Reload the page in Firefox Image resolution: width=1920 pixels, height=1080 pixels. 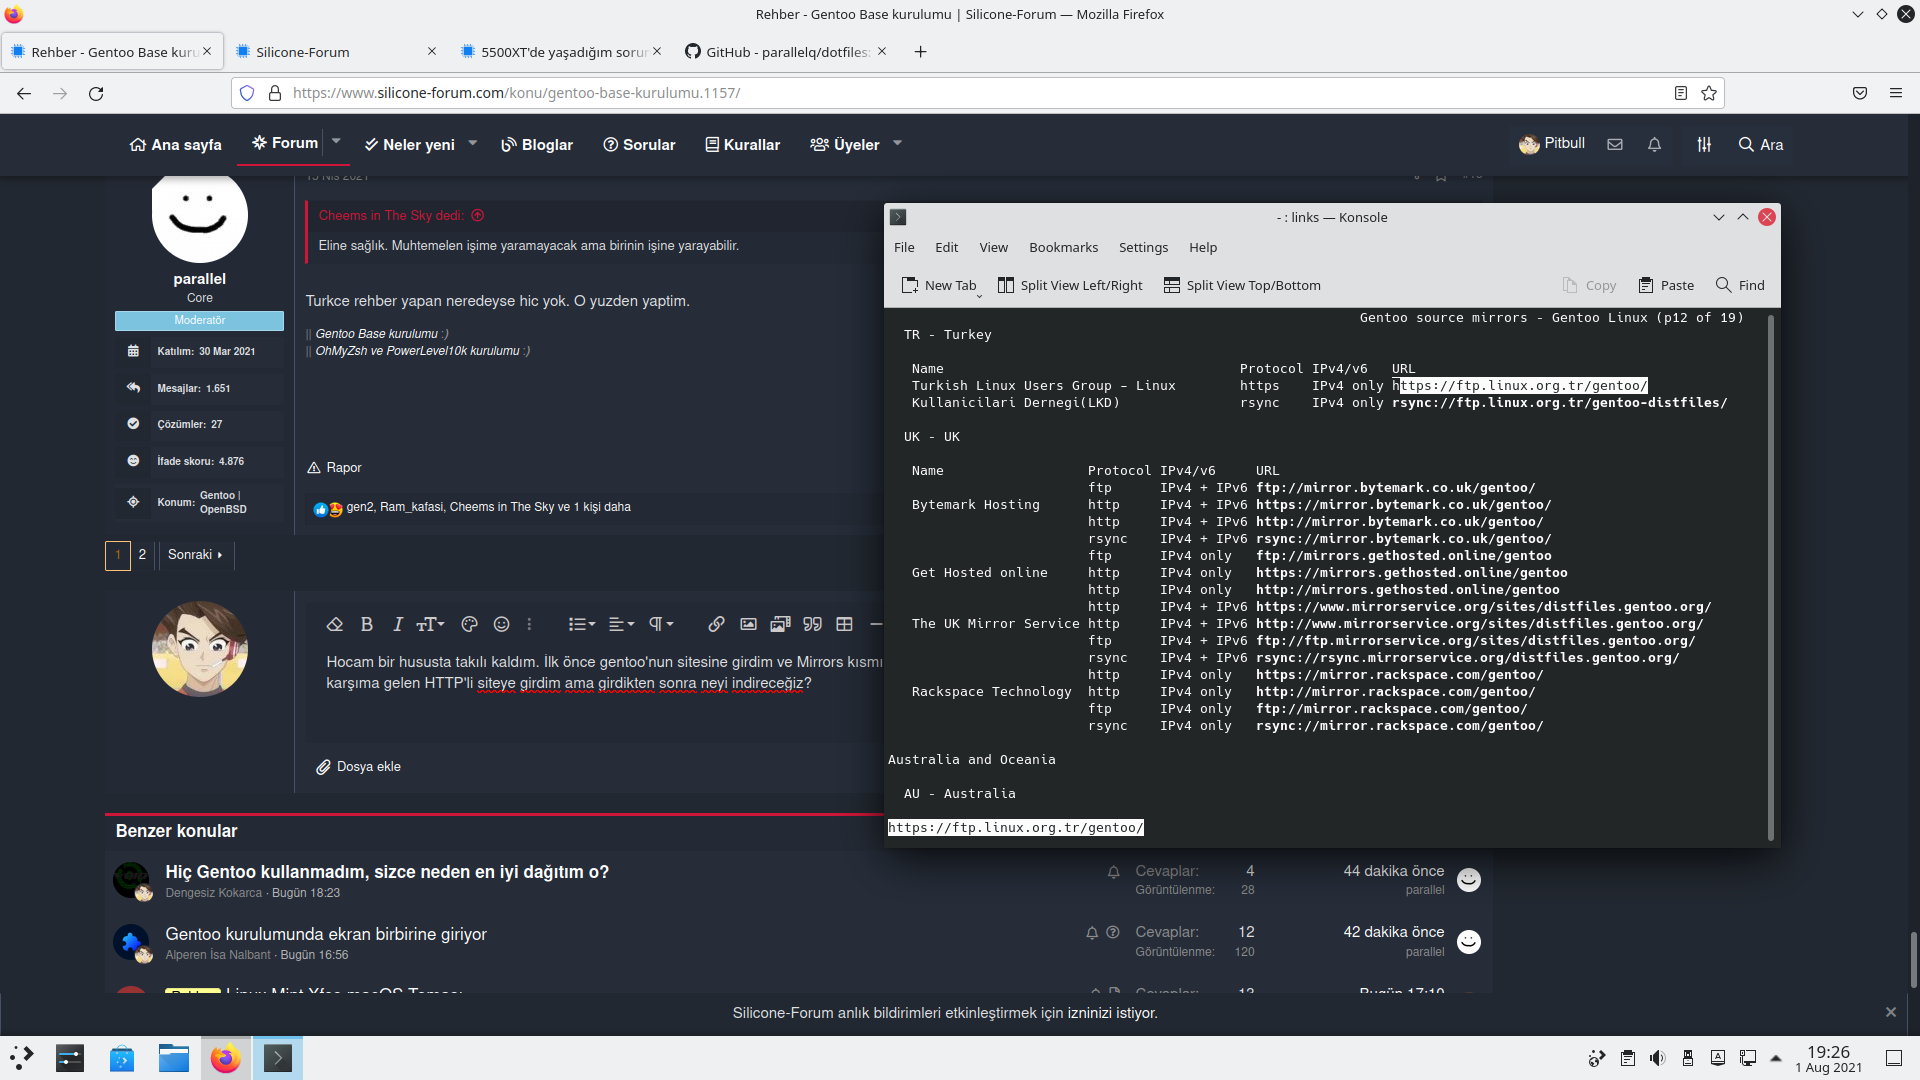coord(96,93)
